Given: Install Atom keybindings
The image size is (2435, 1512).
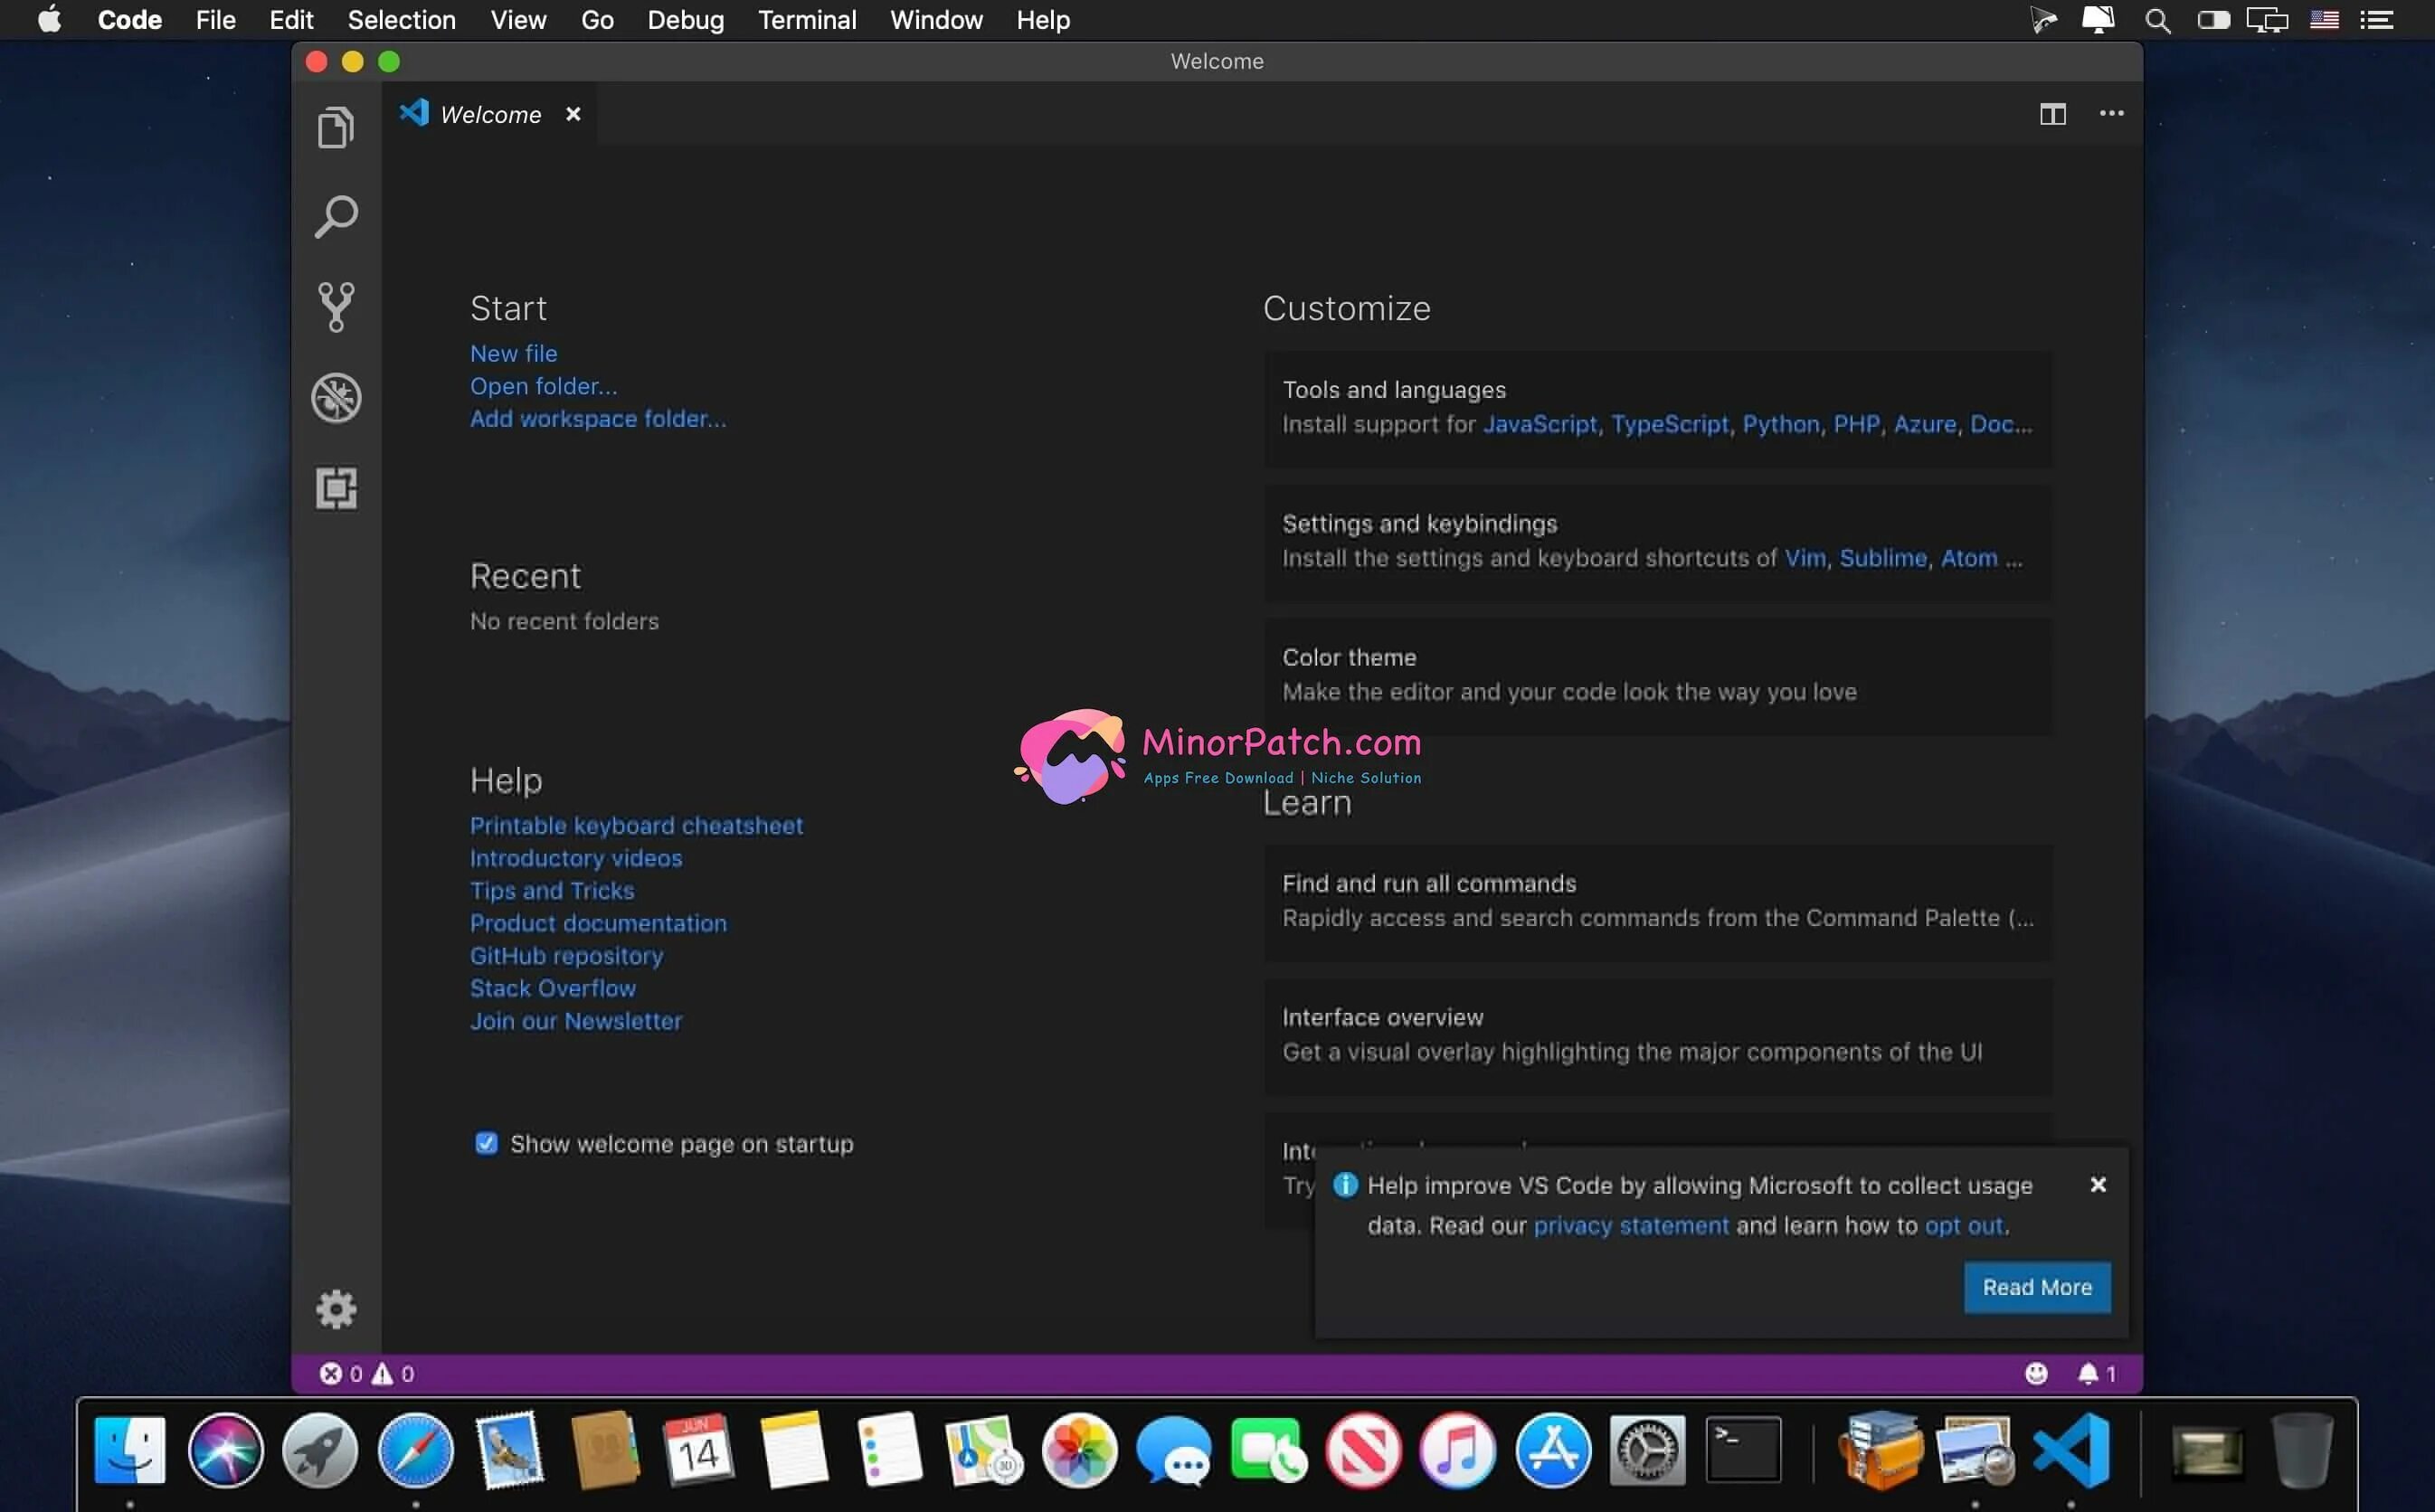Looking at the screenshot, I should pos(1969,558).
